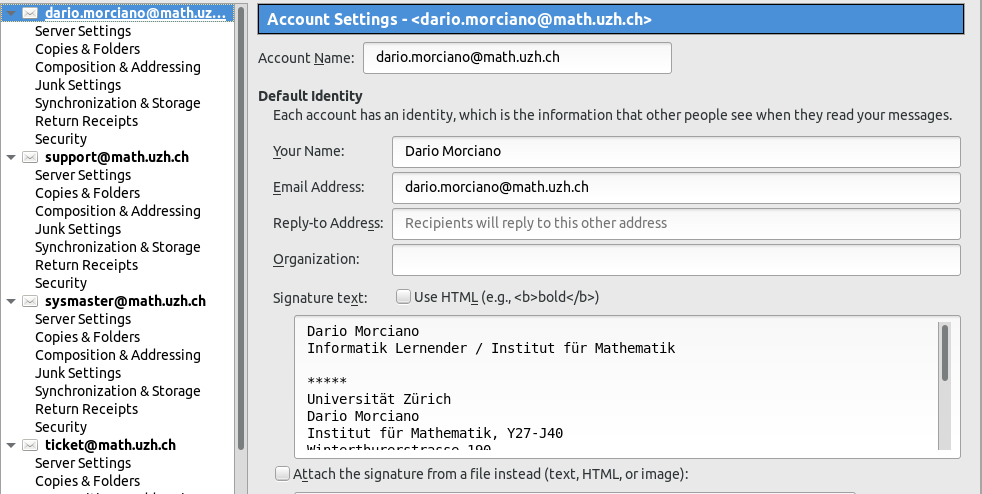Click the ticket@math.uzh.ch envelope icon
The image size is (982, 494).
point(29,445)
